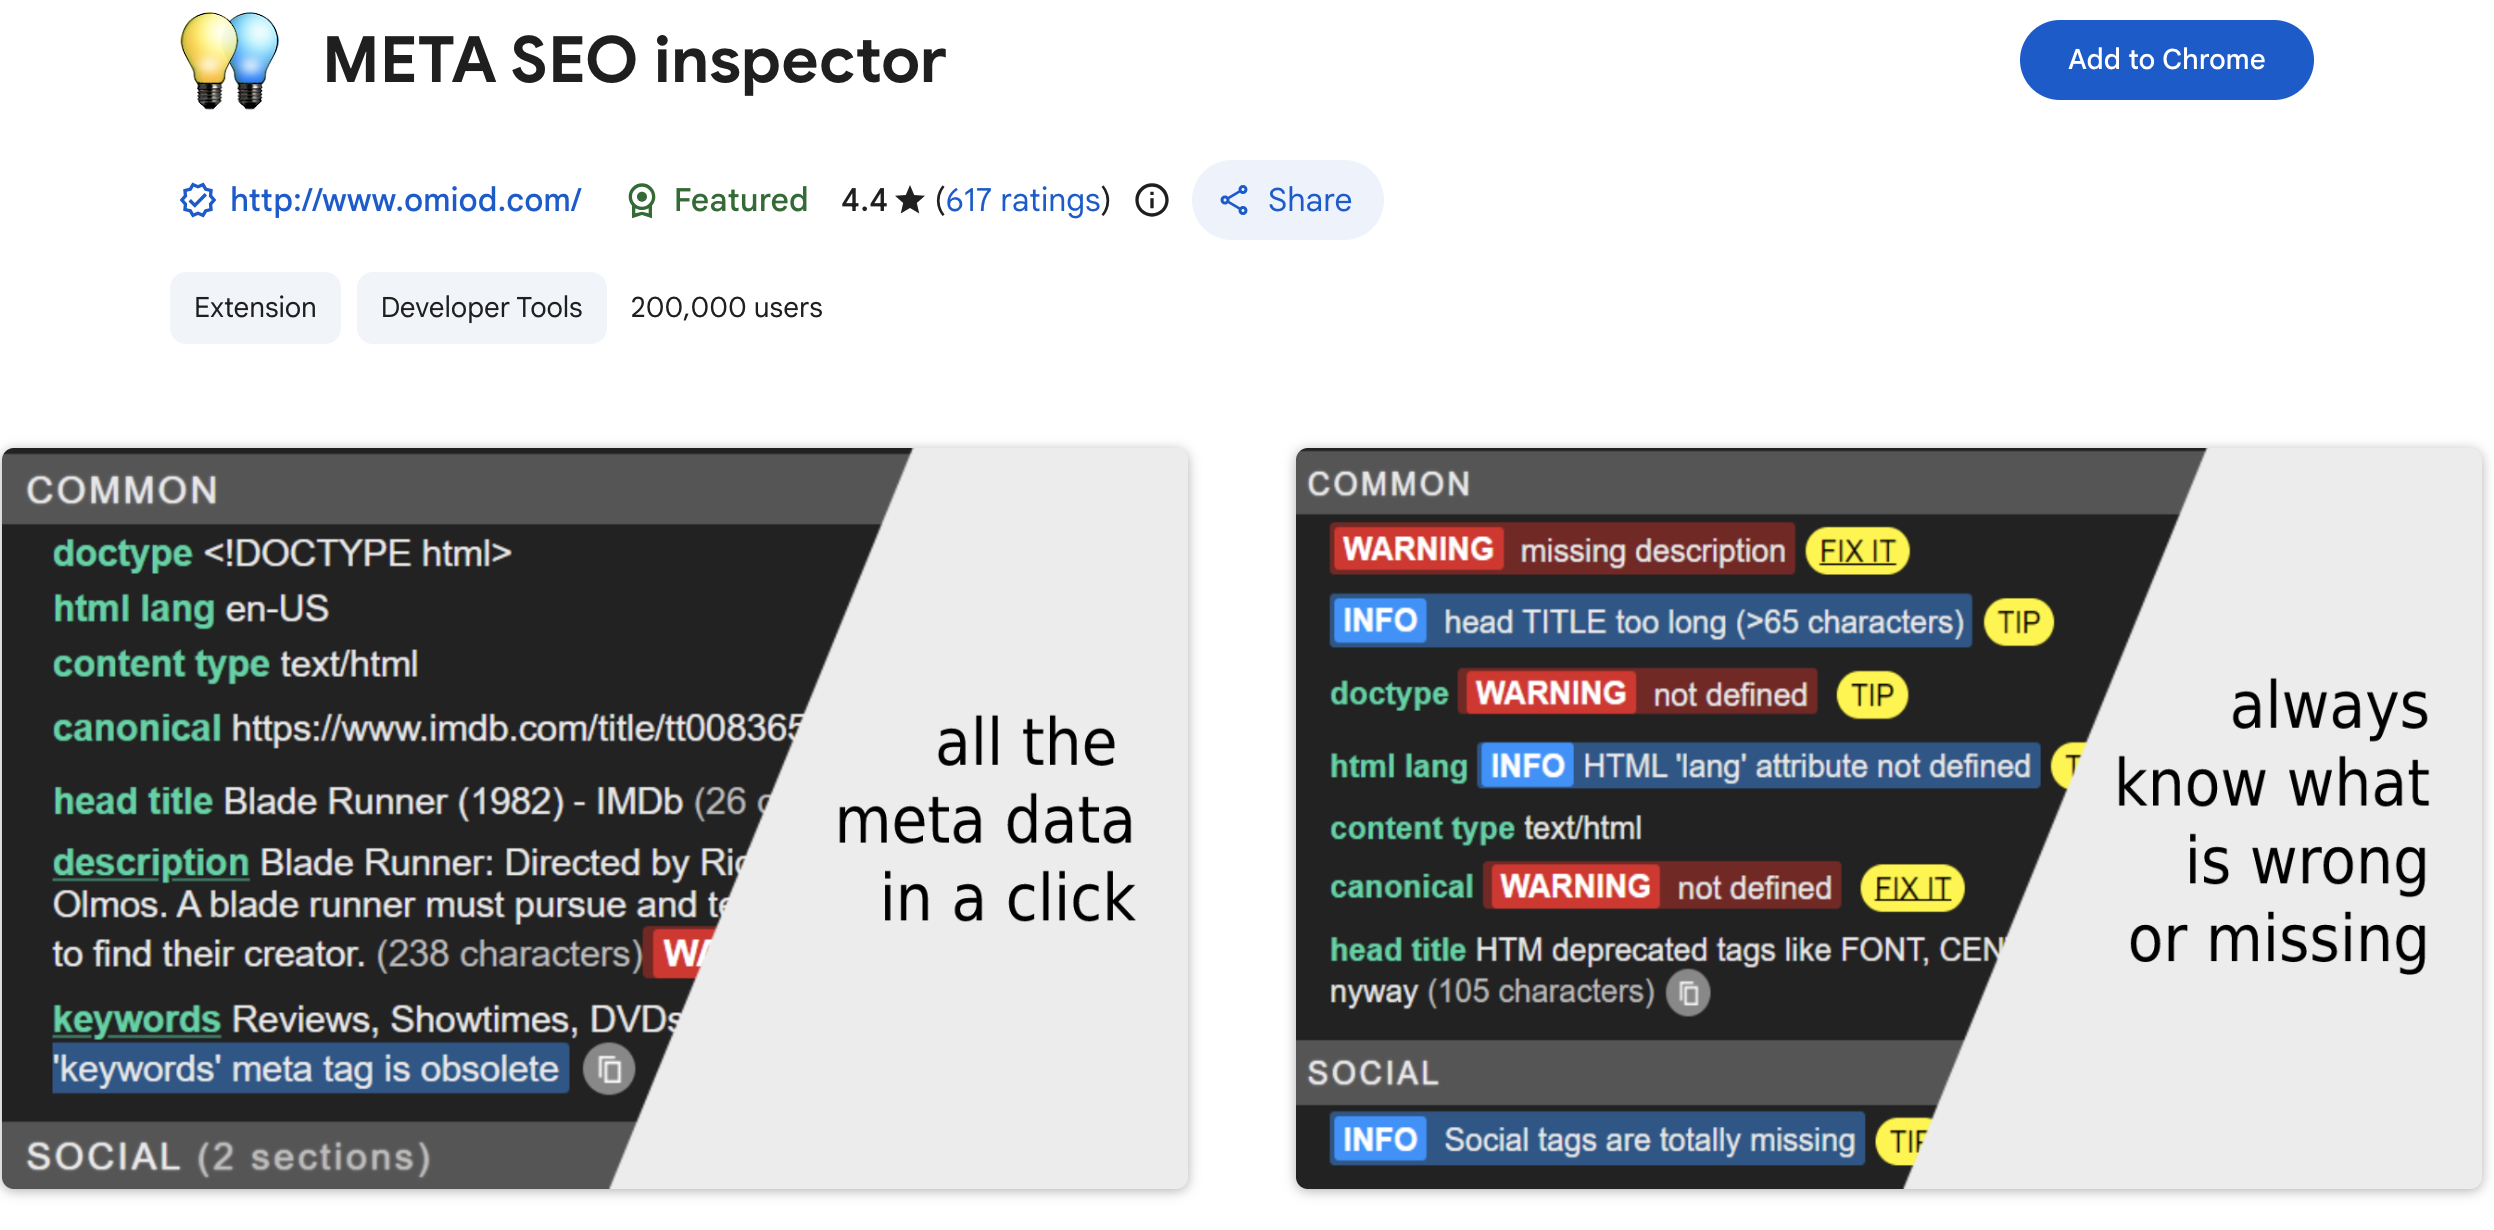Click the lightbulb extension logo
The image size is (2494, 1230).
coord(232,62)
